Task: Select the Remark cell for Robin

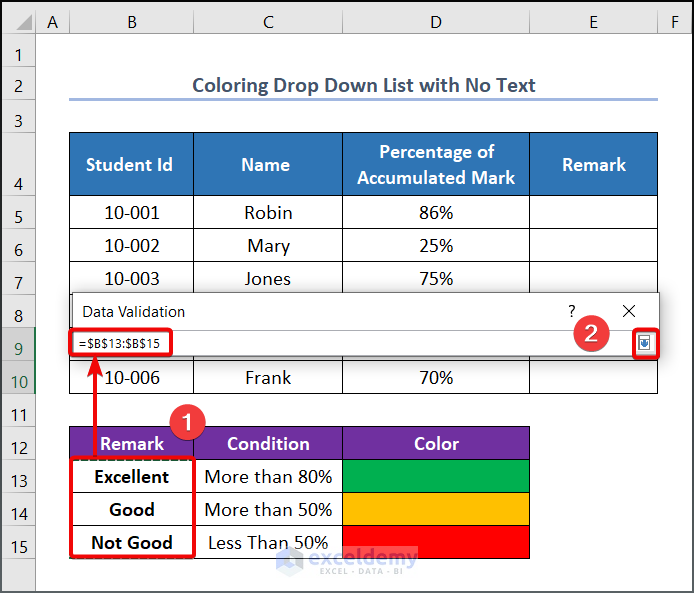Action: [x=593, y=212]
